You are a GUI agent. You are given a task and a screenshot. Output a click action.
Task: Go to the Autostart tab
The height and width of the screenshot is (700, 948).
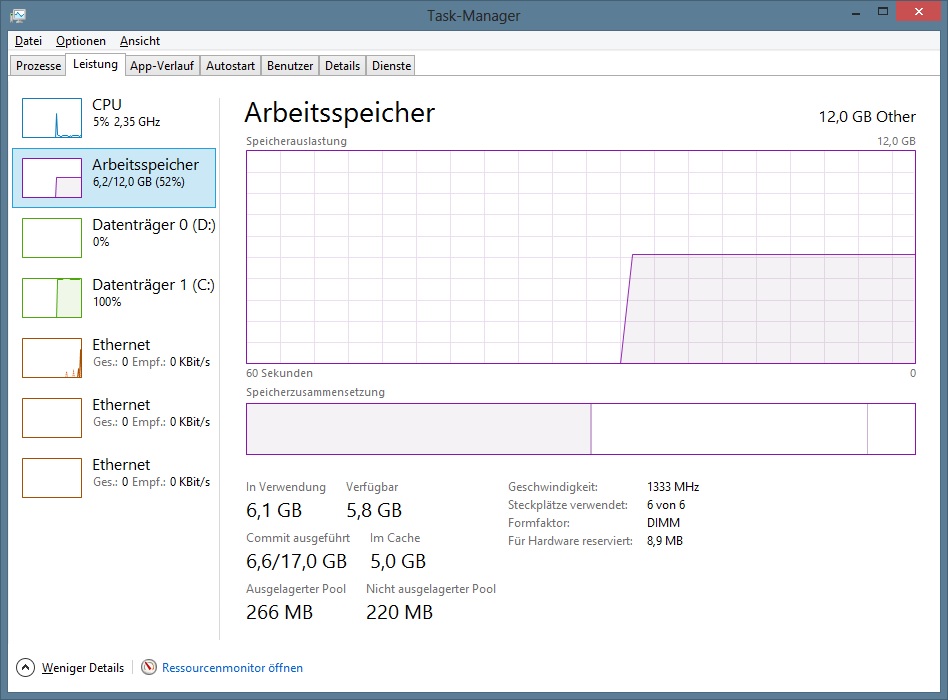pyautogui.click(x=230, y=66)
